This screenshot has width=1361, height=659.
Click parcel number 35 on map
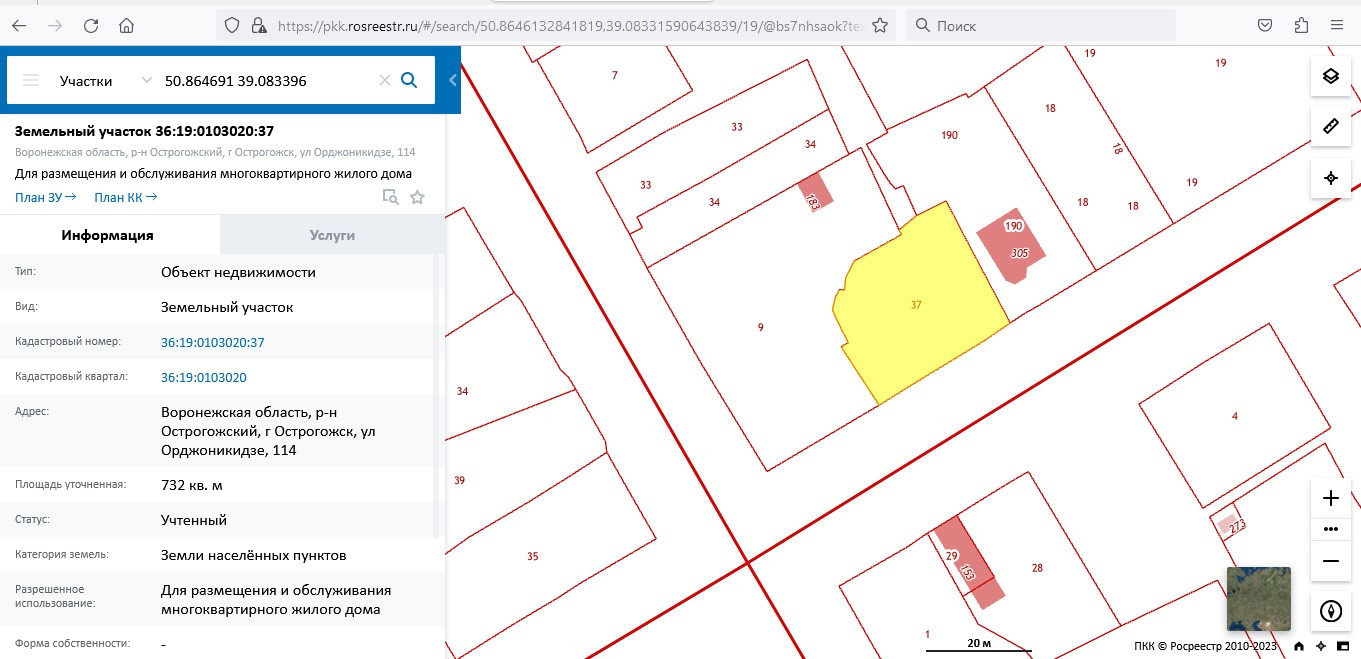coord(533,556)
